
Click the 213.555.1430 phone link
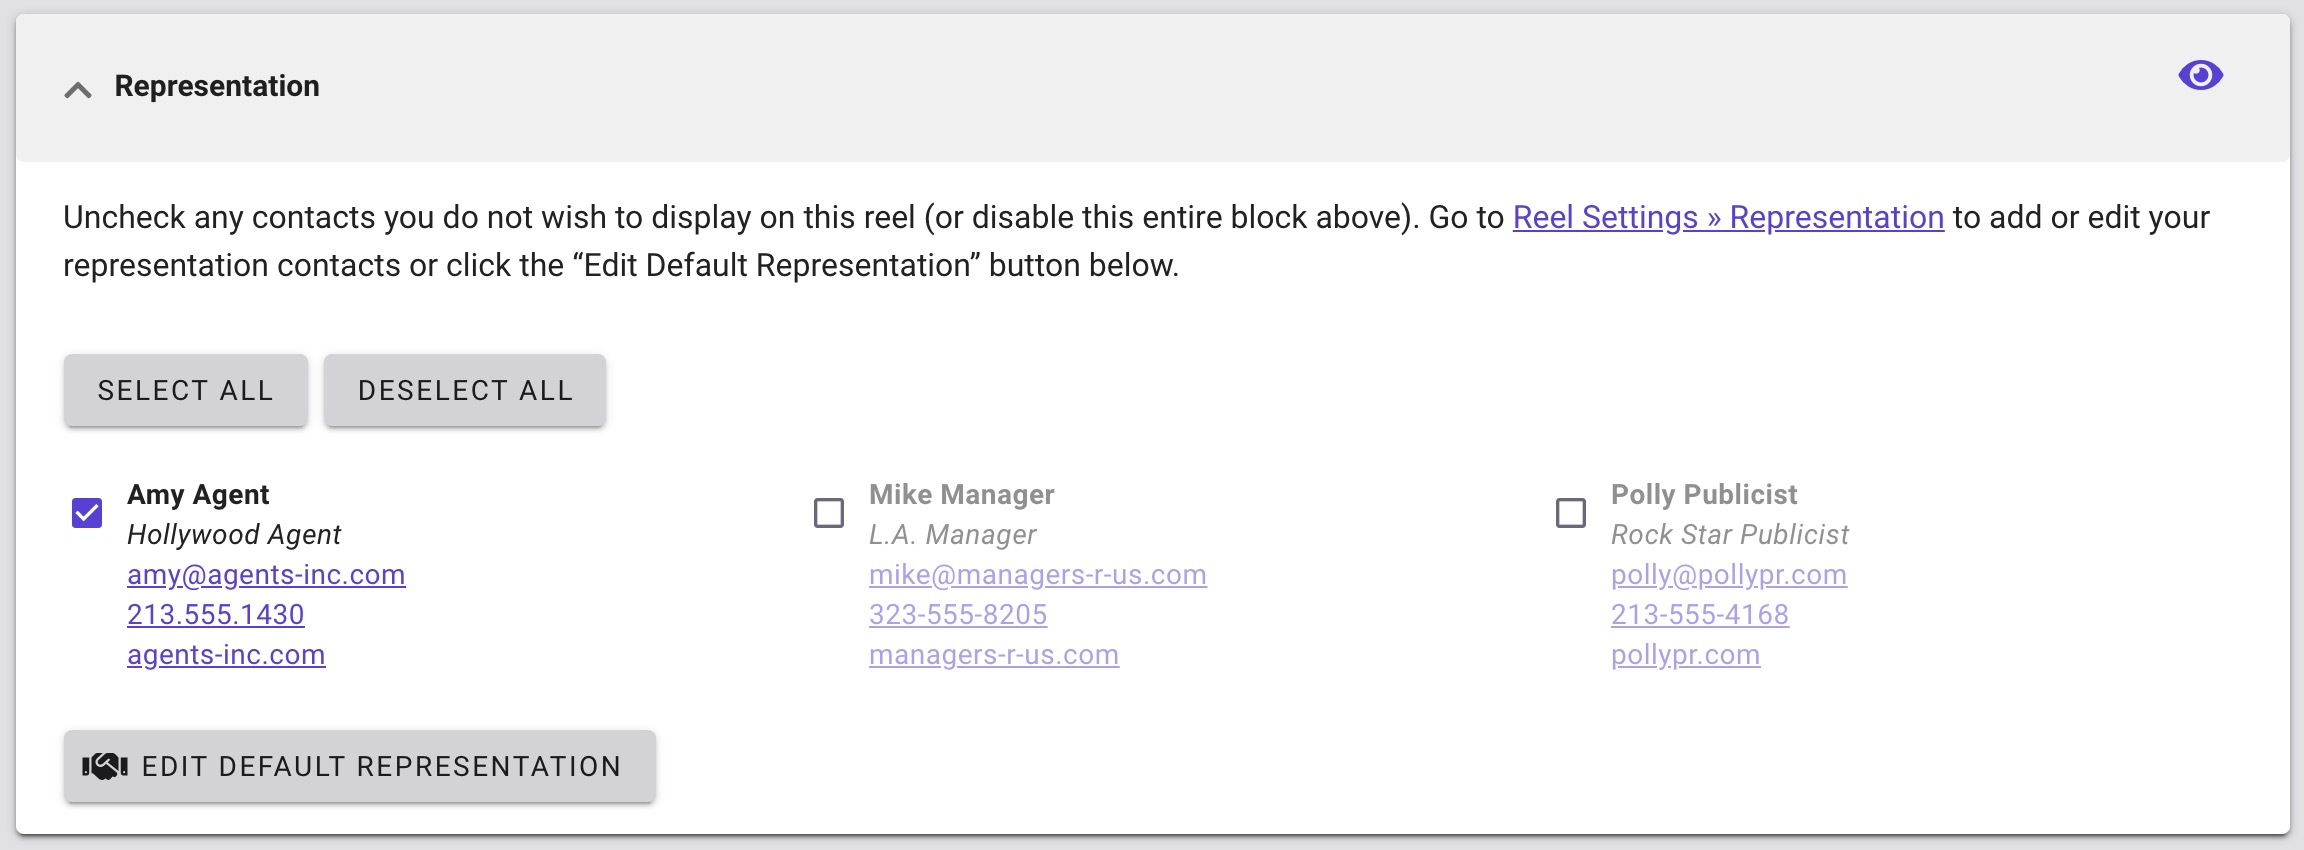[x=216, y=615]
